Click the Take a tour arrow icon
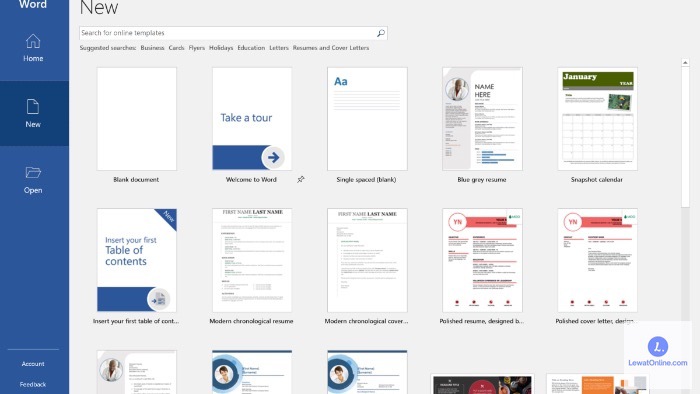This screenshot has width=700, height=394. pos(273,157)
